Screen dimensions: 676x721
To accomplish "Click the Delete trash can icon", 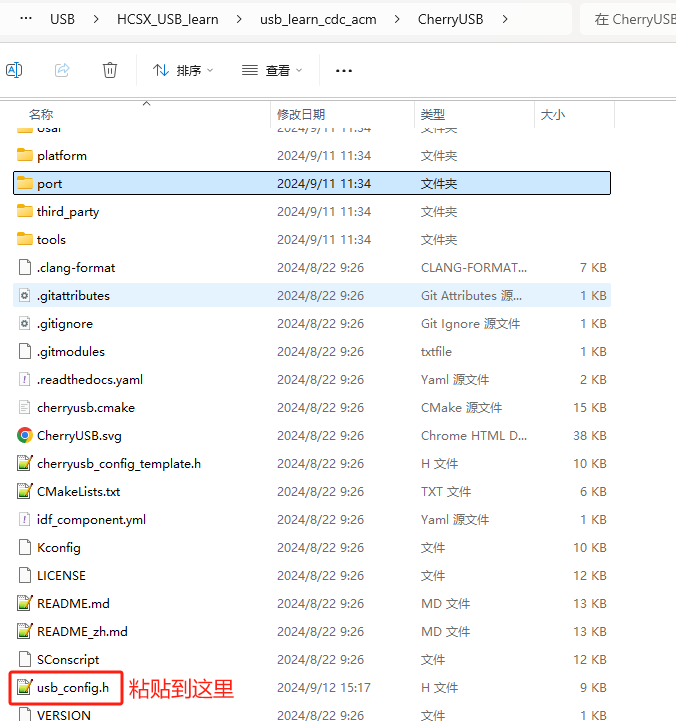I will click(x=109, y=70).
